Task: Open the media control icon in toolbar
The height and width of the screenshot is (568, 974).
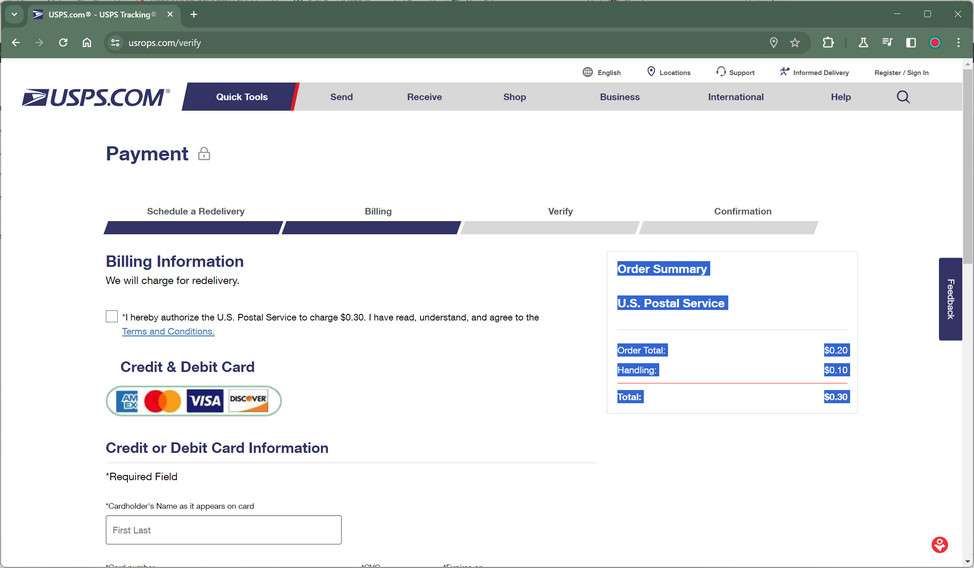Action: tap(887, 42)
